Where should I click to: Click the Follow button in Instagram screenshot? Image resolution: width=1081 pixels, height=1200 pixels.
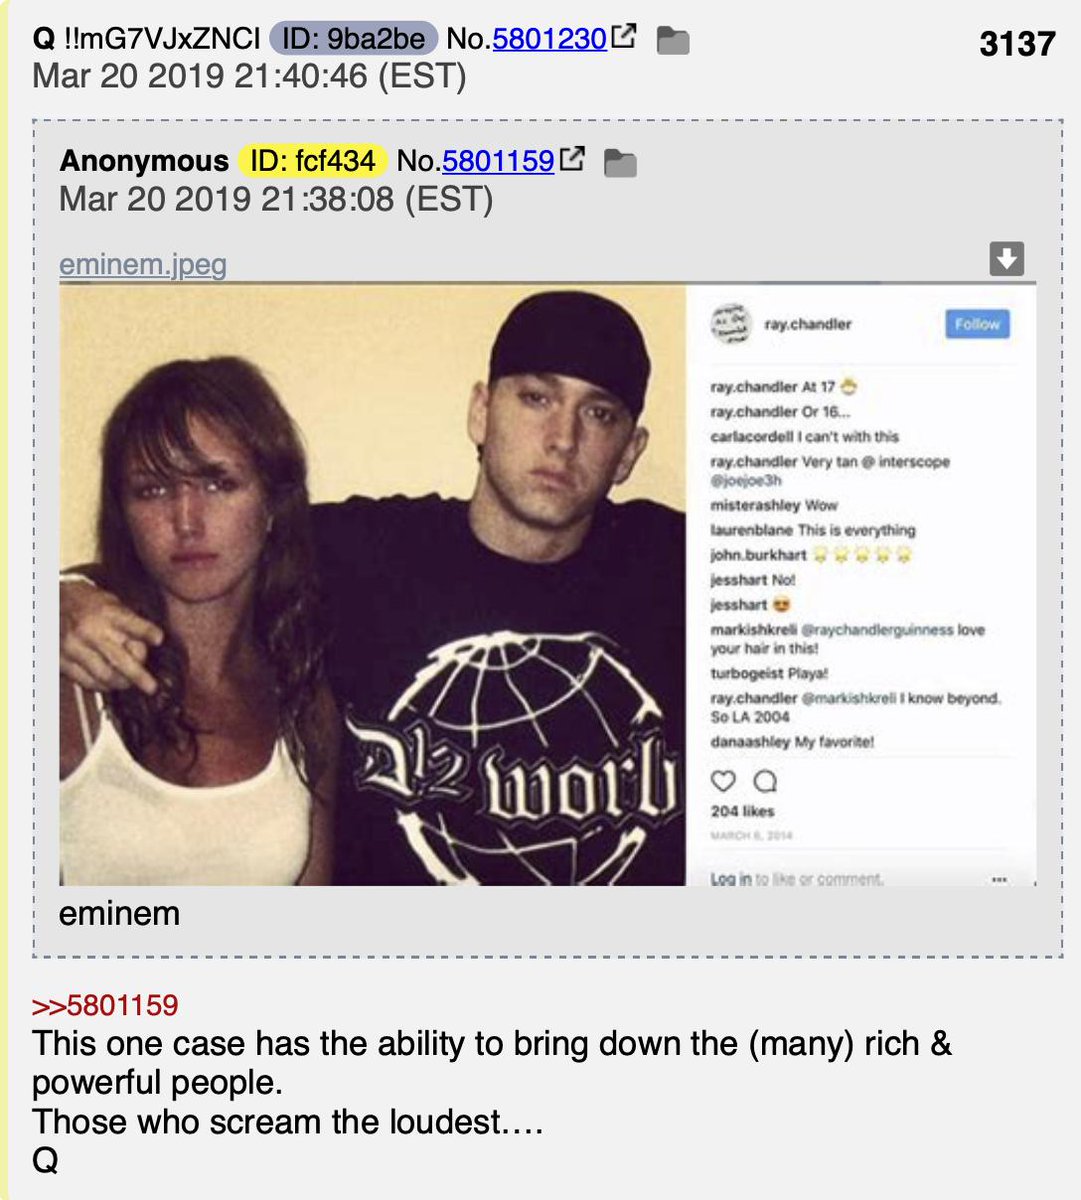[977, 324]
